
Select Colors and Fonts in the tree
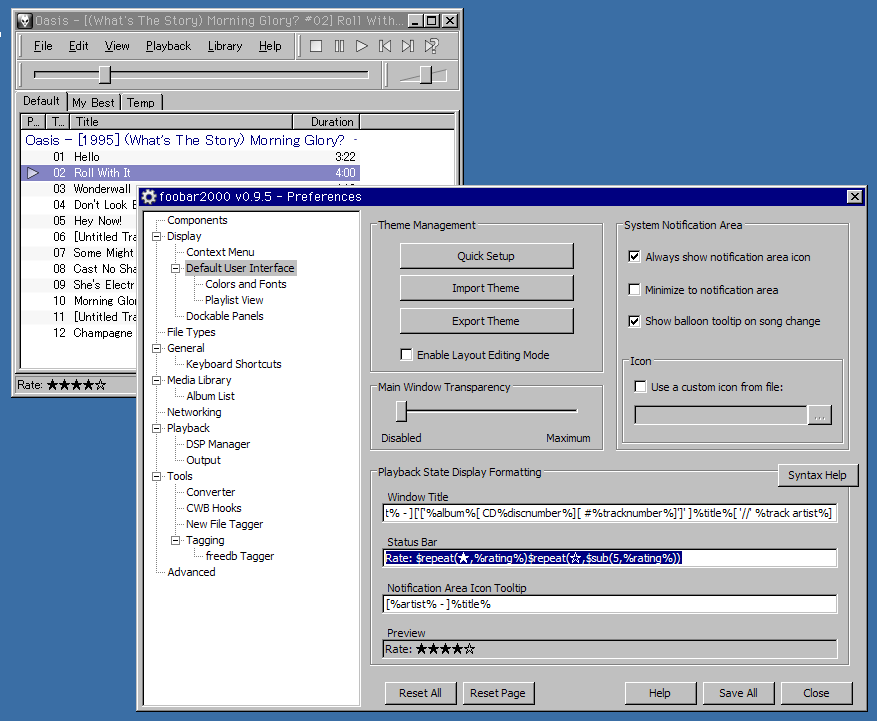click(246, 284)
